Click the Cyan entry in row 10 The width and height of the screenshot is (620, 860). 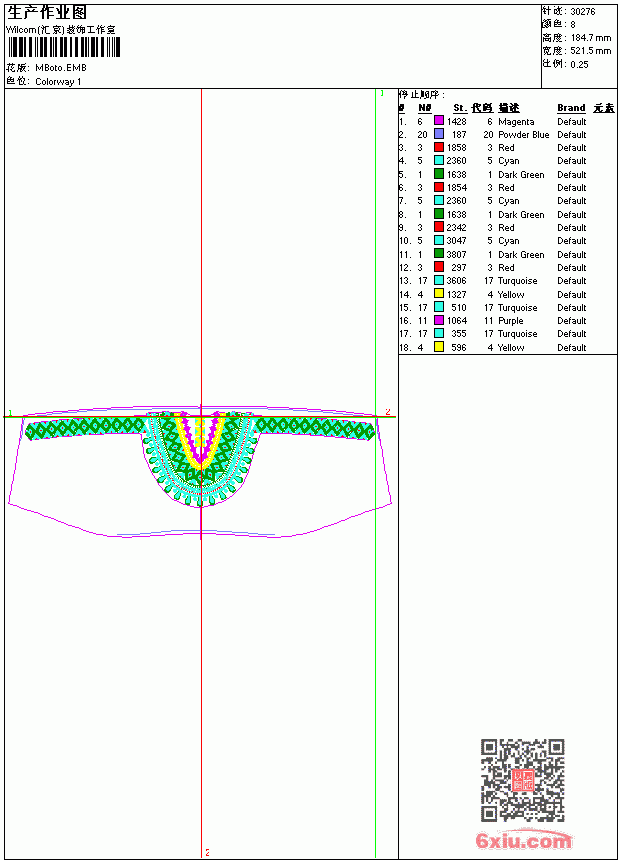coord(508,241)
